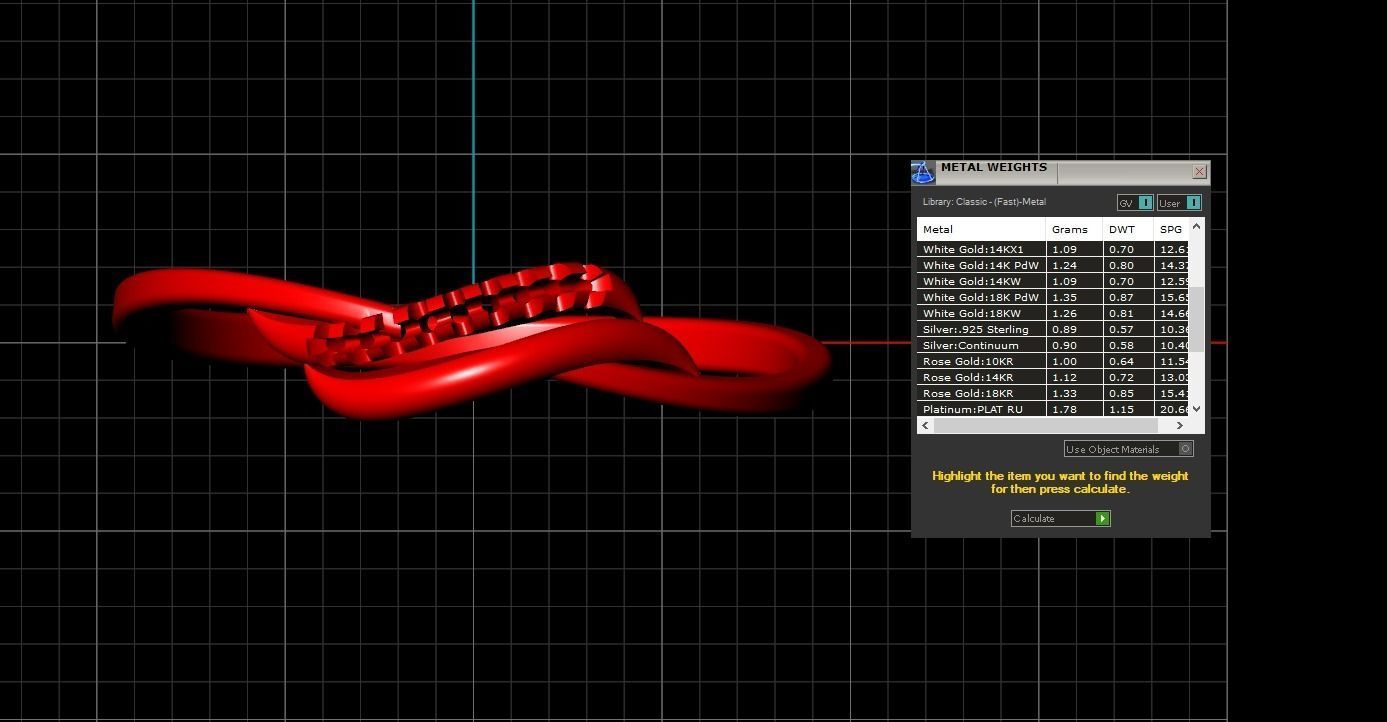Select the White Gold:18KW row
The height and width of the screenshot is (722, 1387).
click(1053, 313)
